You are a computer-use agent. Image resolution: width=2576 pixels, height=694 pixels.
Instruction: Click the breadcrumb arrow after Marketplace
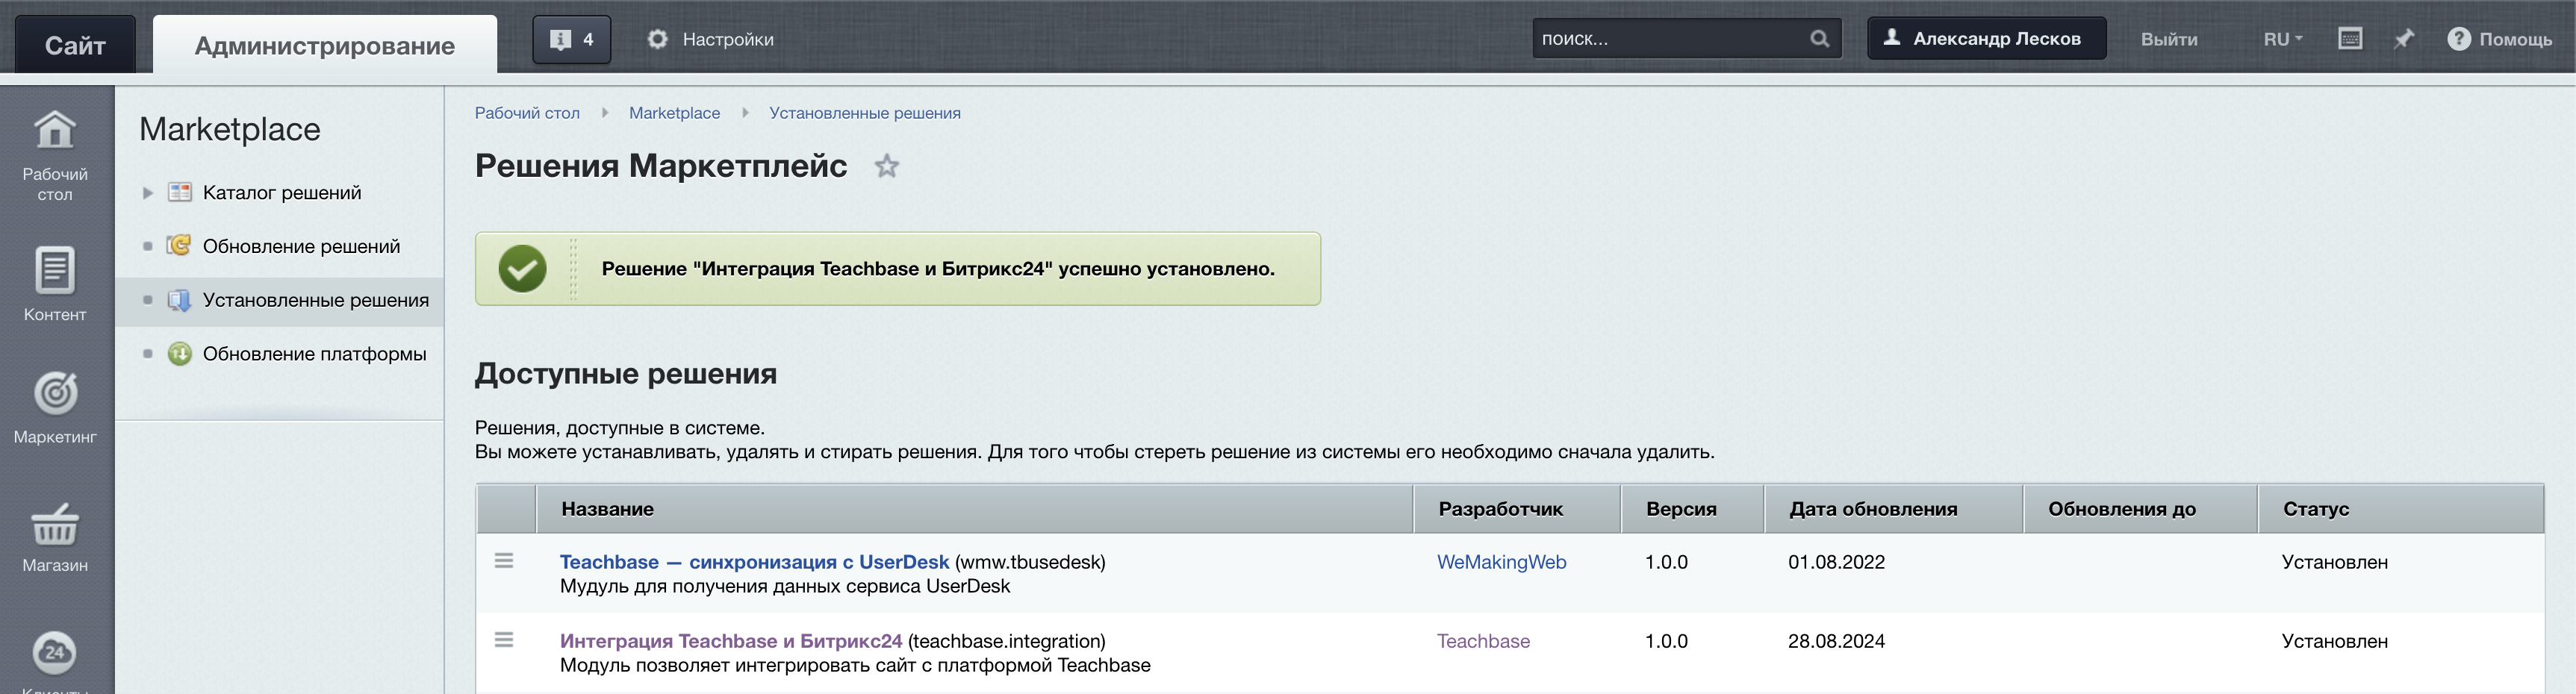745,113
